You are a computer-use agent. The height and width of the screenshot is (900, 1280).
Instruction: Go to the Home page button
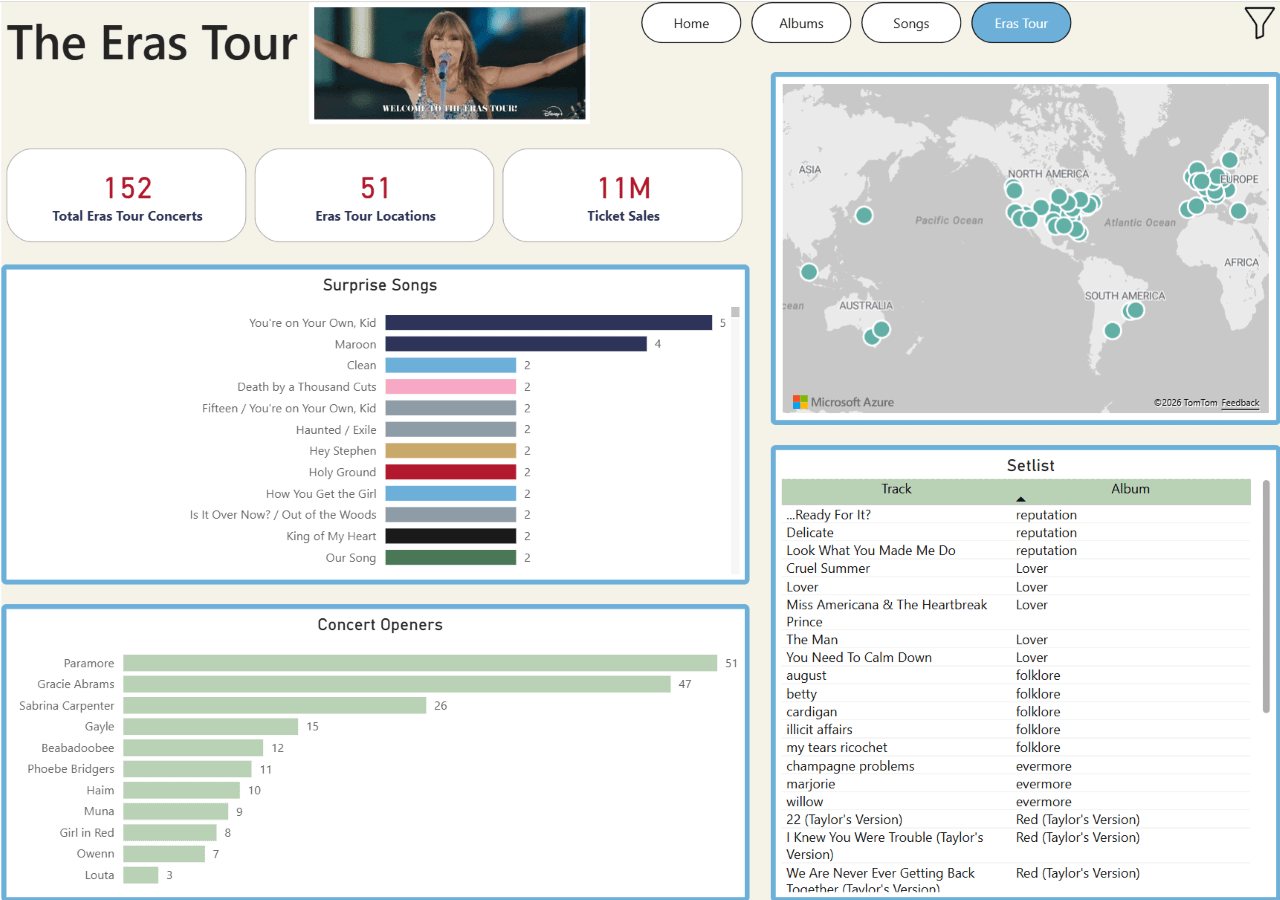[x=691, y=23]
